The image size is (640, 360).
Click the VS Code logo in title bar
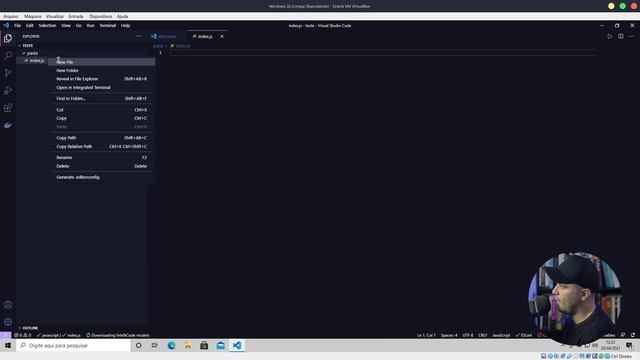click(x=6, y=25)
